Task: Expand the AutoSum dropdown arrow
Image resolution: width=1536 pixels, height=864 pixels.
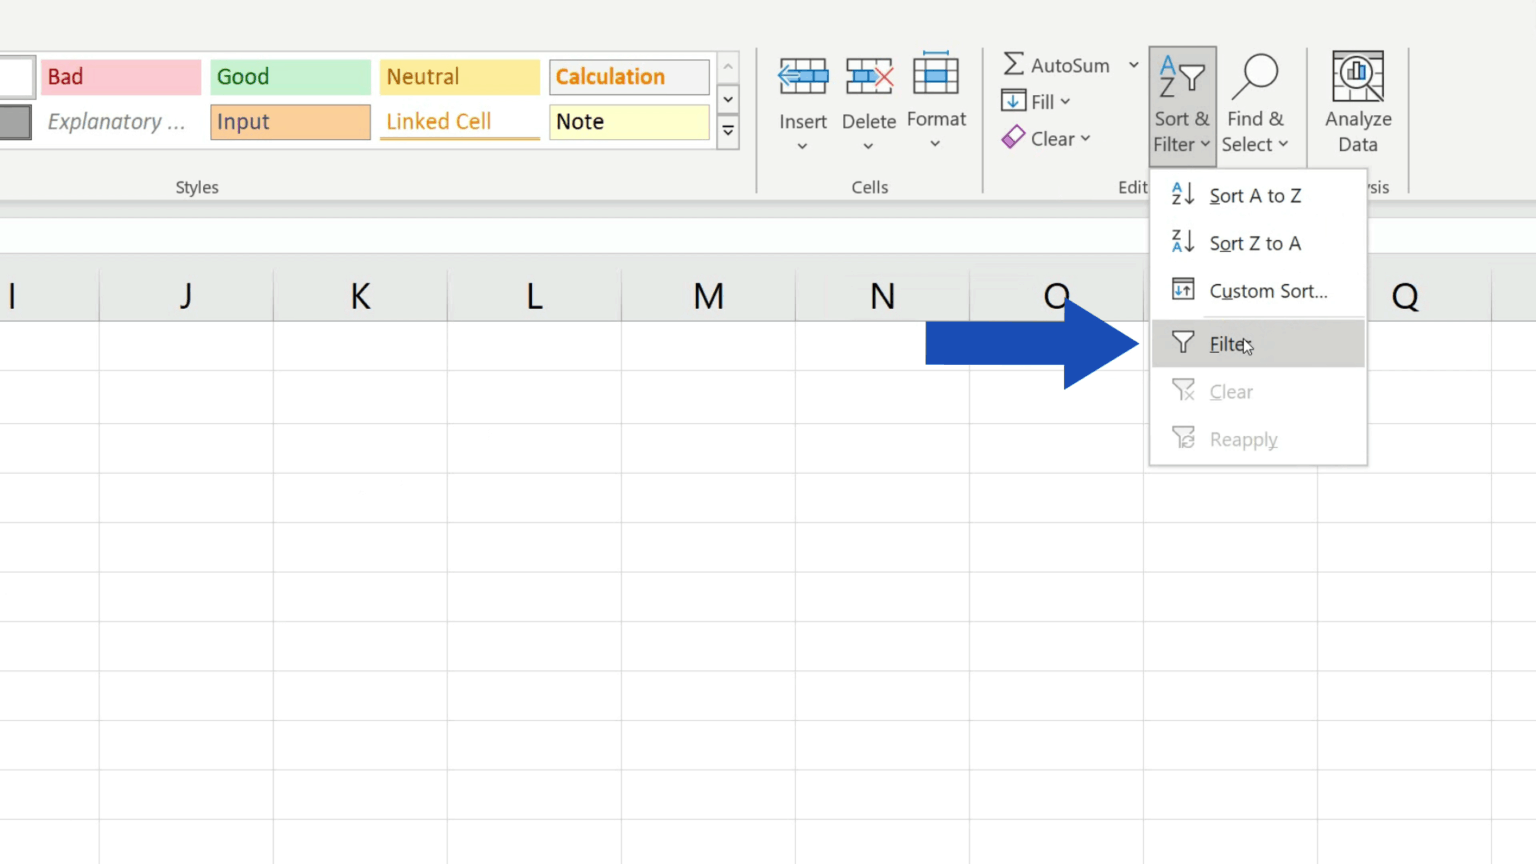Action: [1133, 64]
